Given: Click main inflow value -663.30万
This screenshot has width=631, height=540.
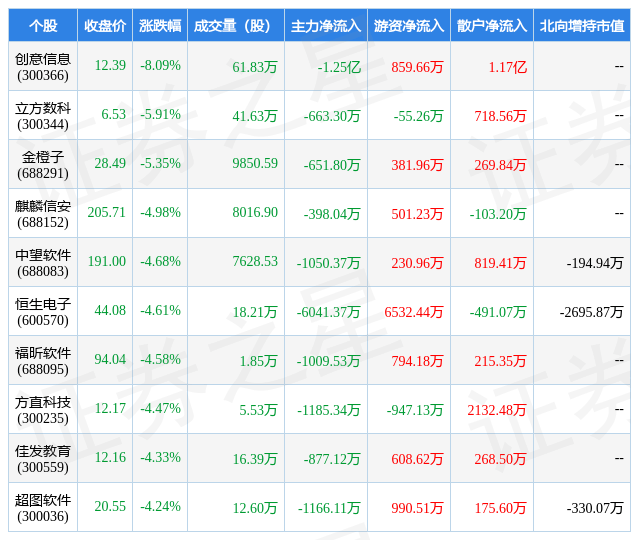Looking at the screenshot, I should 332,116.
